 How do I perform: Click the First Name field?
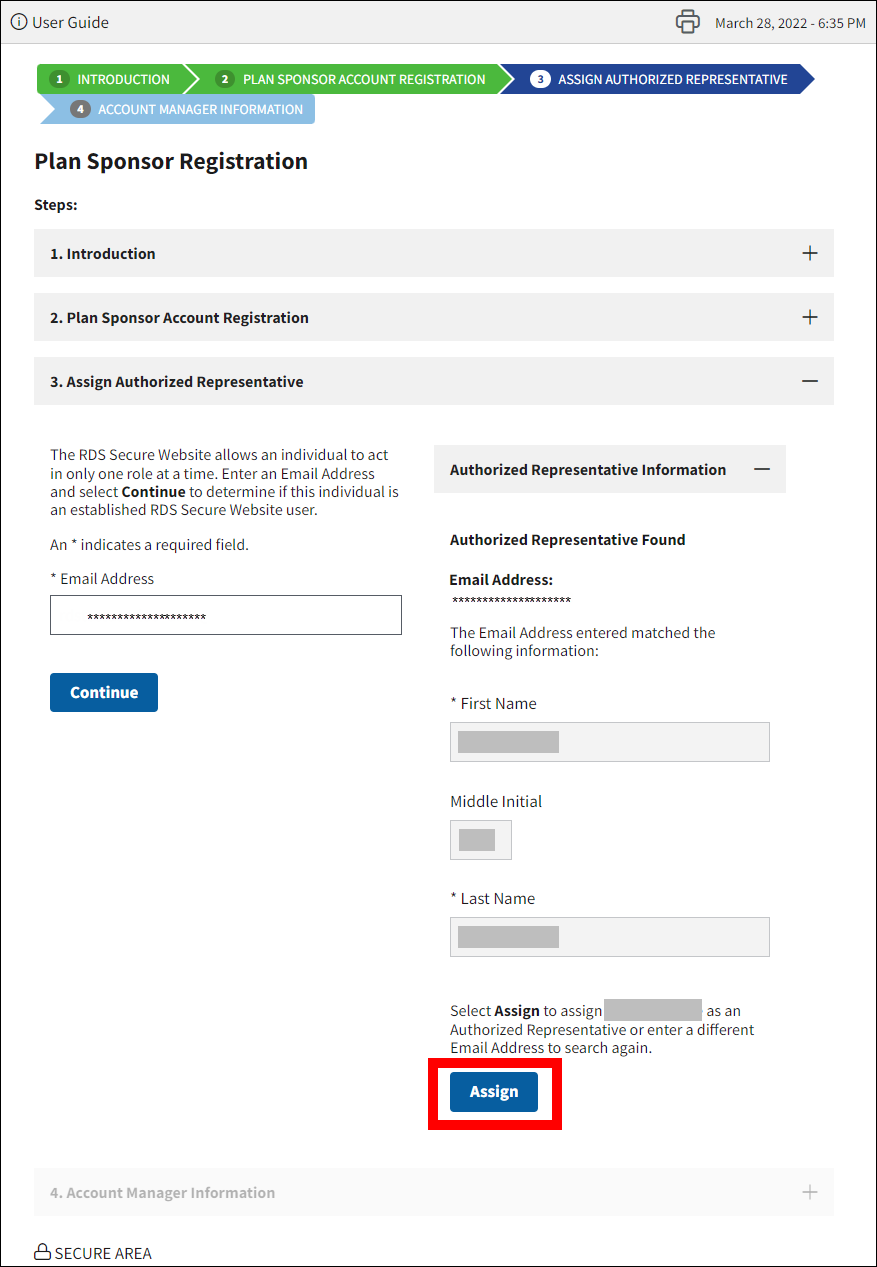(610, 742)
